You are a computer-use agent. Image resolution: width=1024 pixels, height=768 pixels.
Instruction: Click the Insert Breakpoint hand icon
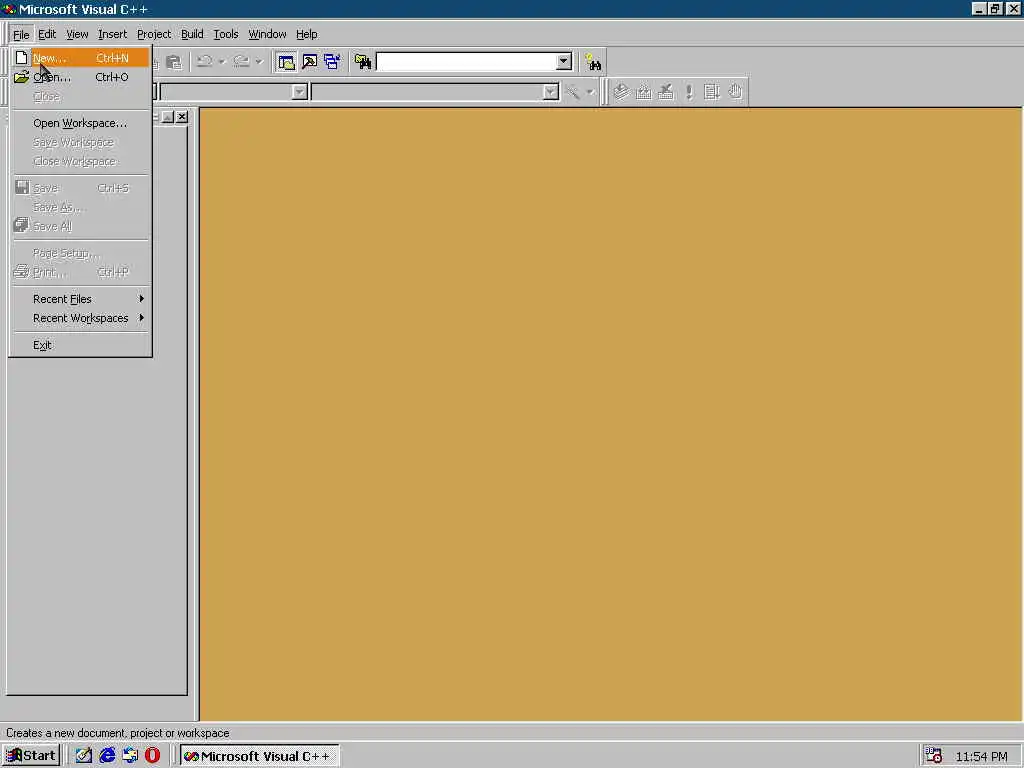point(735,92)
